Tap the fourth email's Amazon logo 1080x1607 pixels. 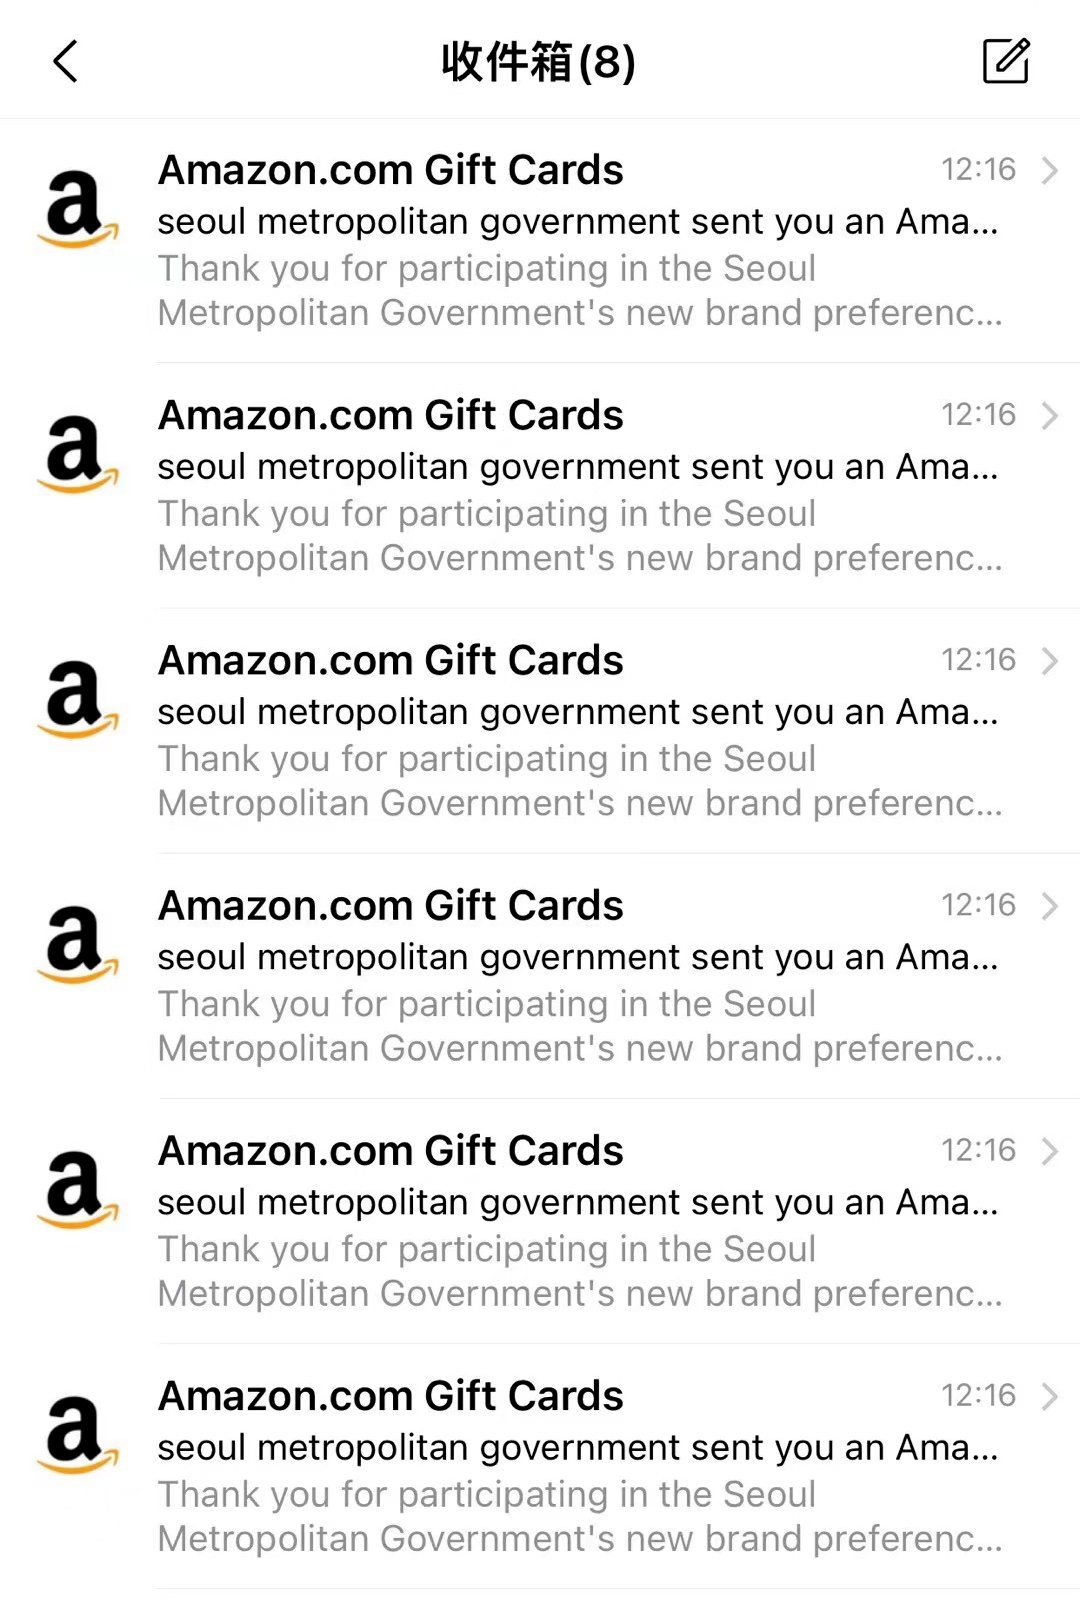[x=77, y=943]
